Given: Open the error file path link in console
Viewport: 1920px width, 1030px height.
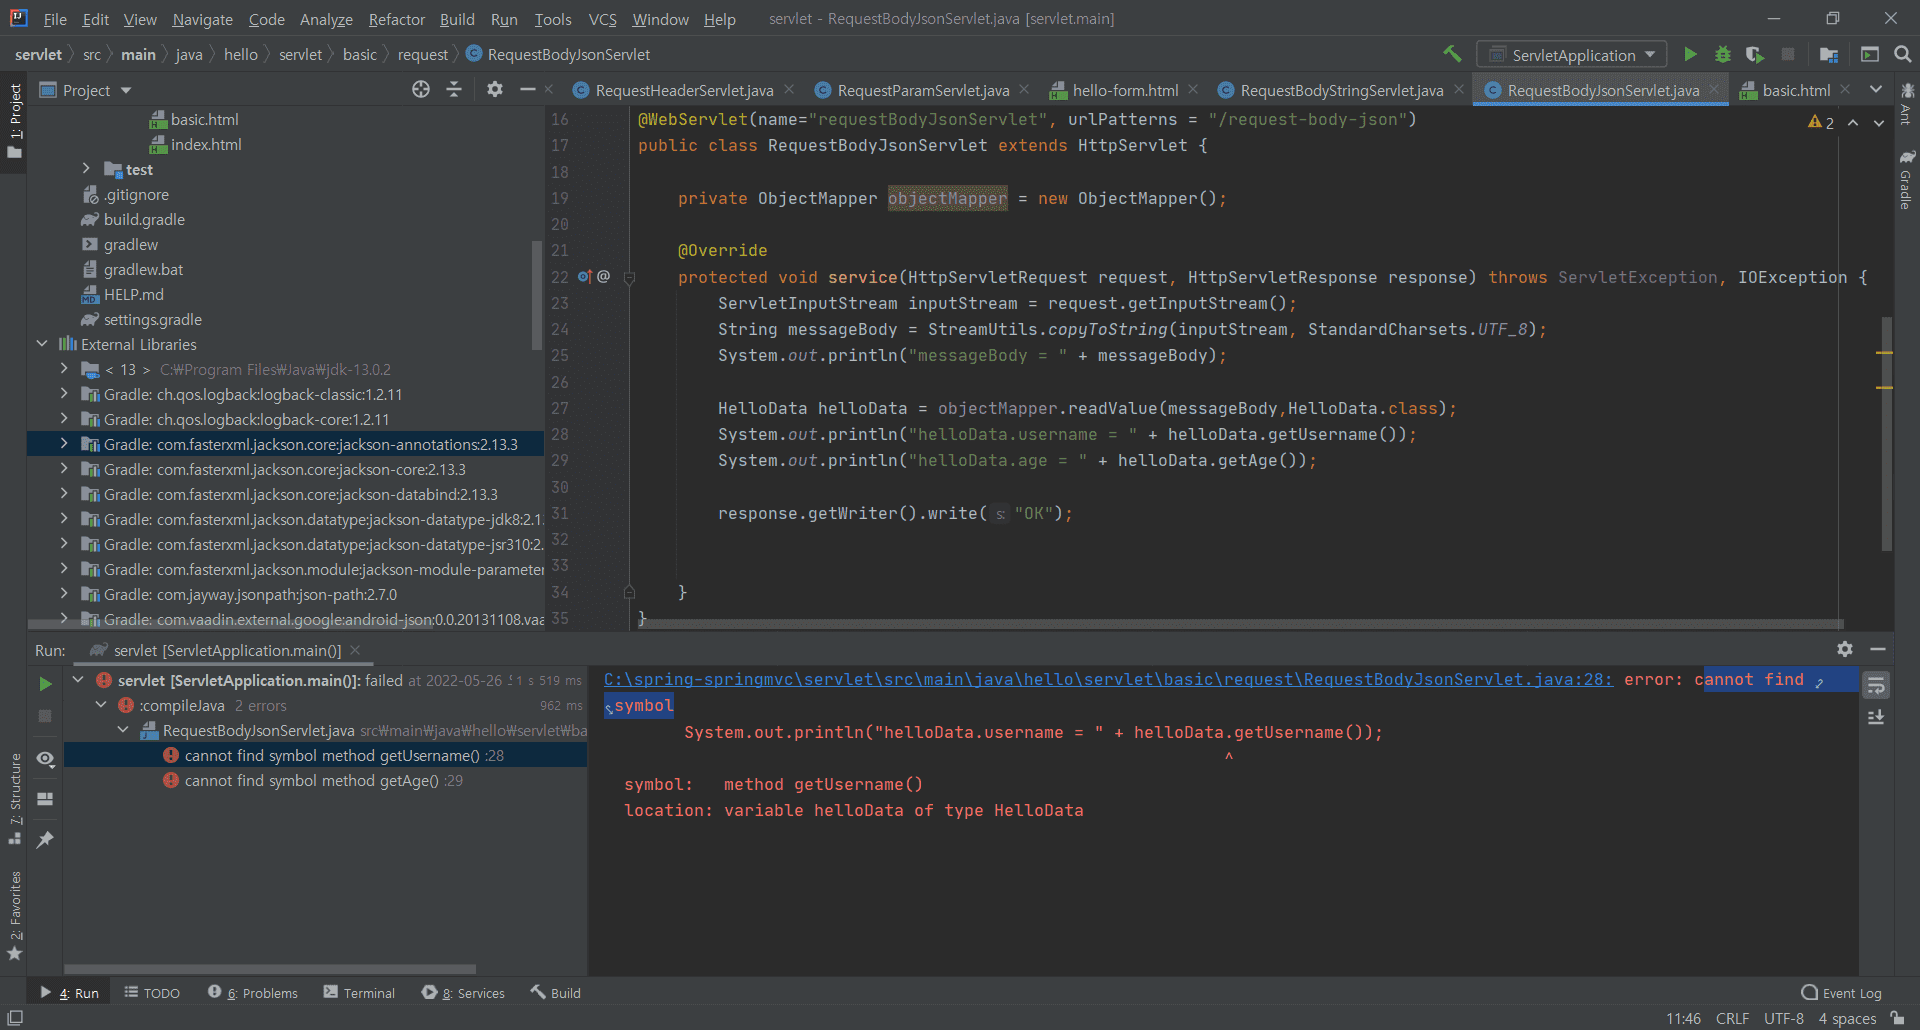Looking at the screenshot, I should (1107, 680).
